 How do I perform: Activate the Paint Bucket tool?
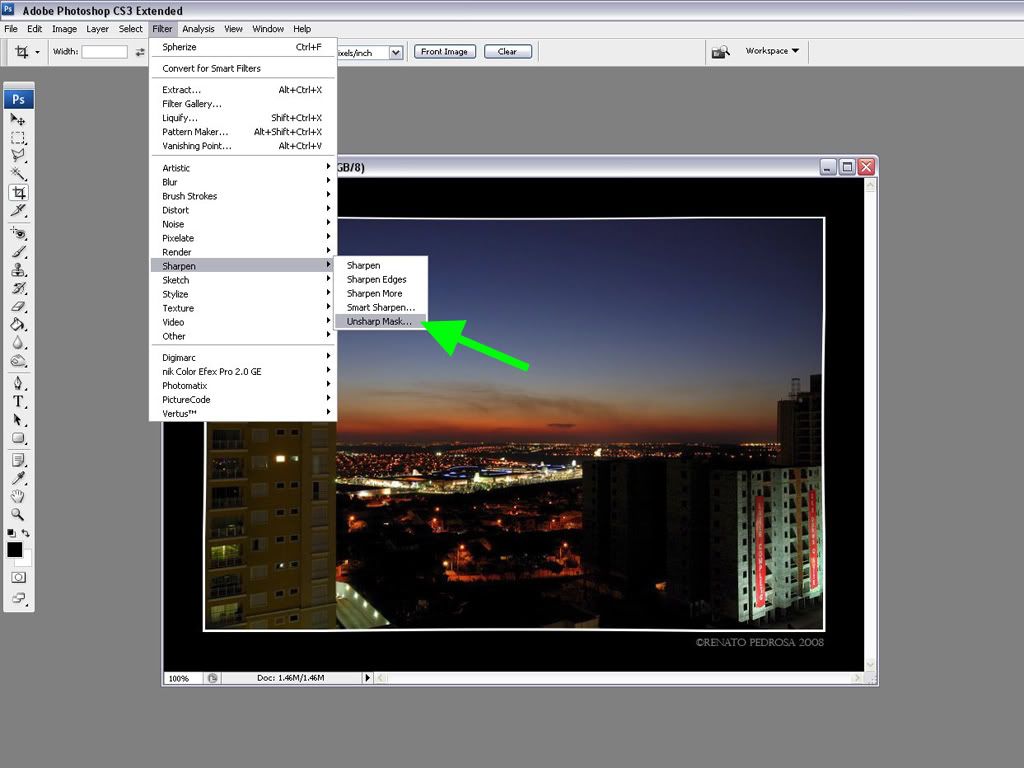point(18,325)
